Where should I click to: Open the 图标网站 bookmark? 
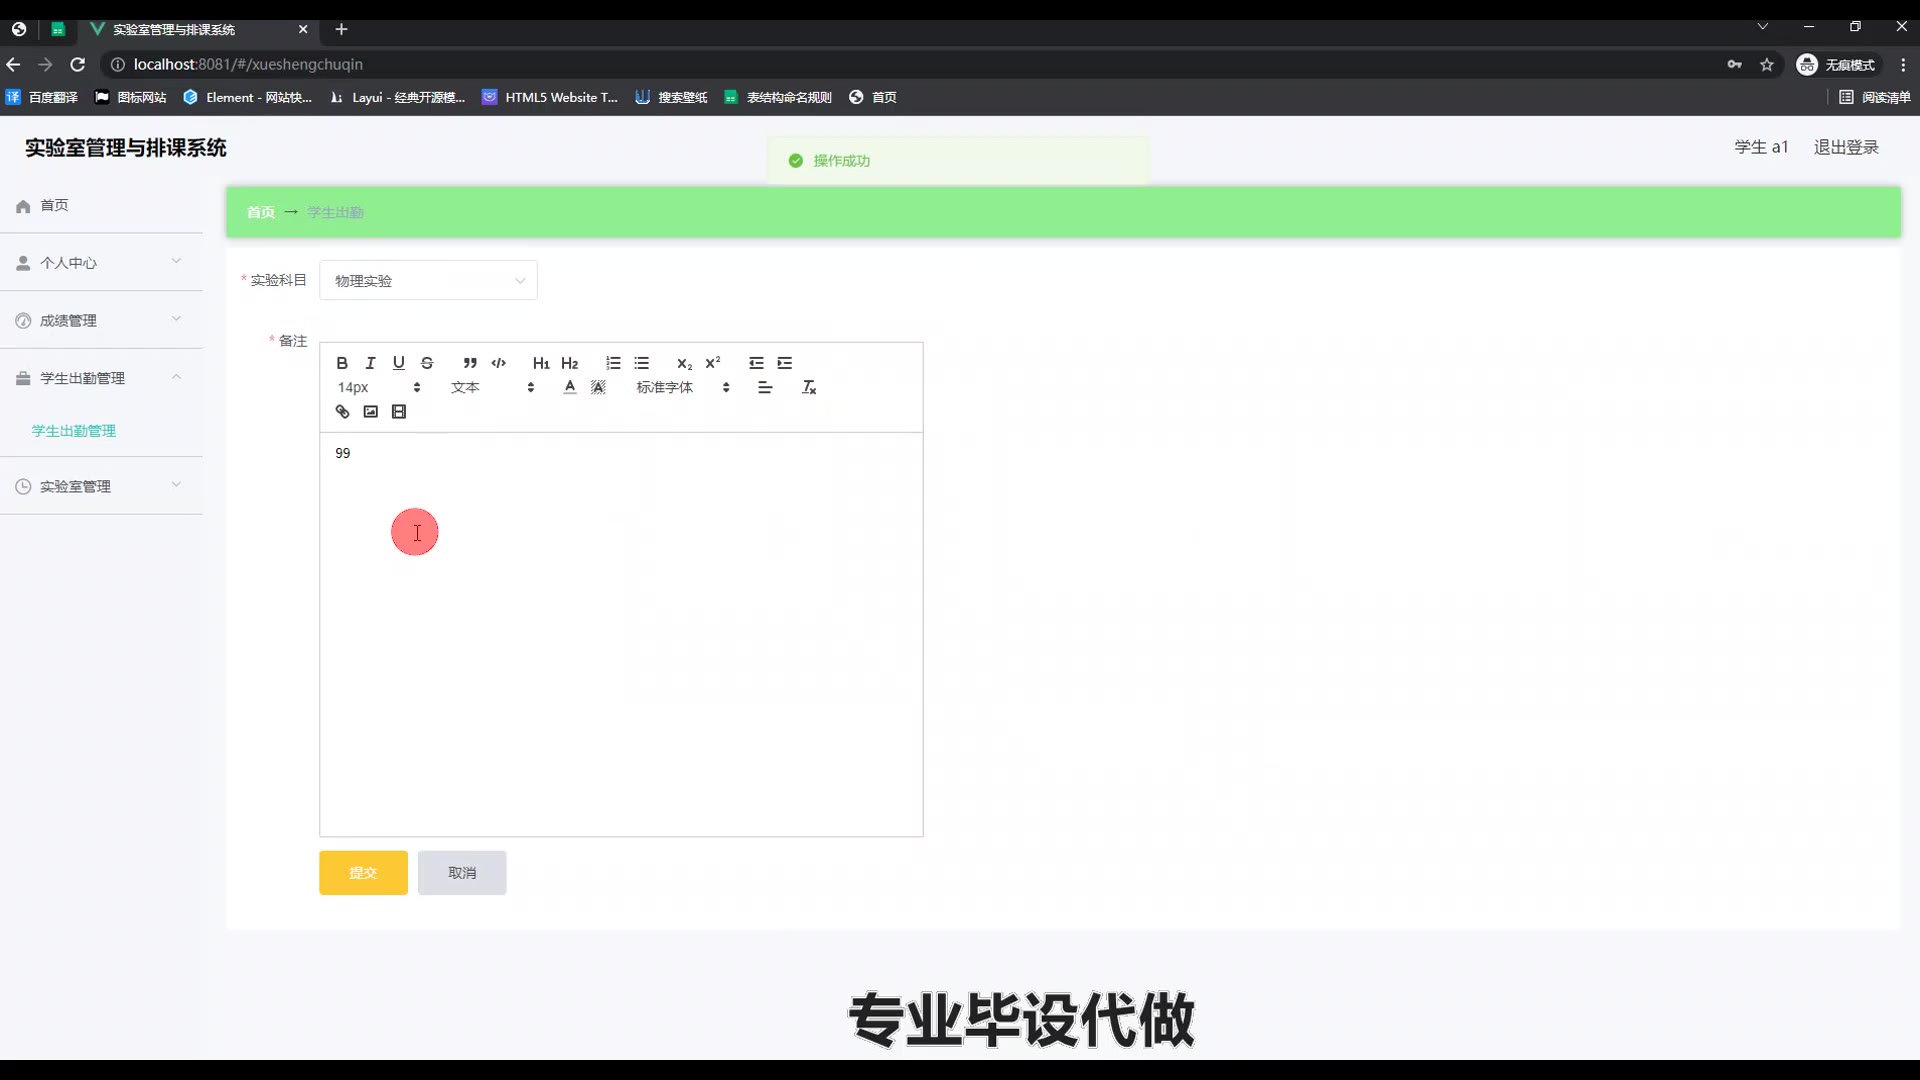(131, 97)
